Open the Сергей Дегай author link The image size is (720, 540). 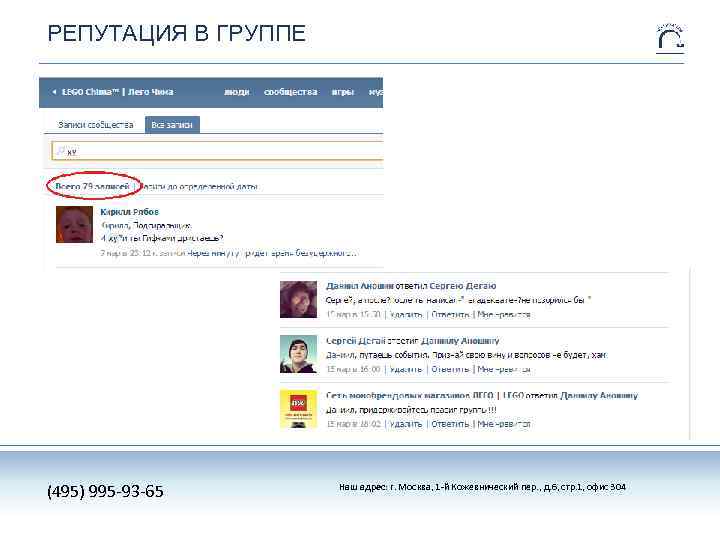(355, 341)
